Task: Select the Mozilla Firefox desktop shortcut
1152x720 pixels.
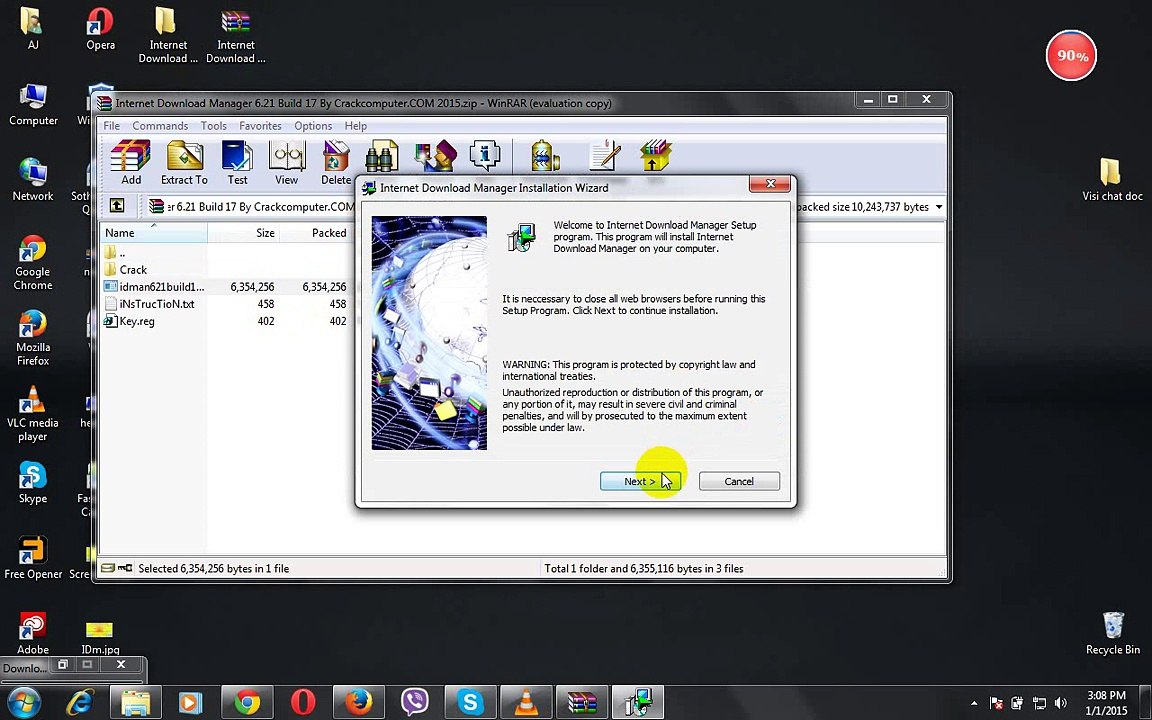Action: (33, 338)
